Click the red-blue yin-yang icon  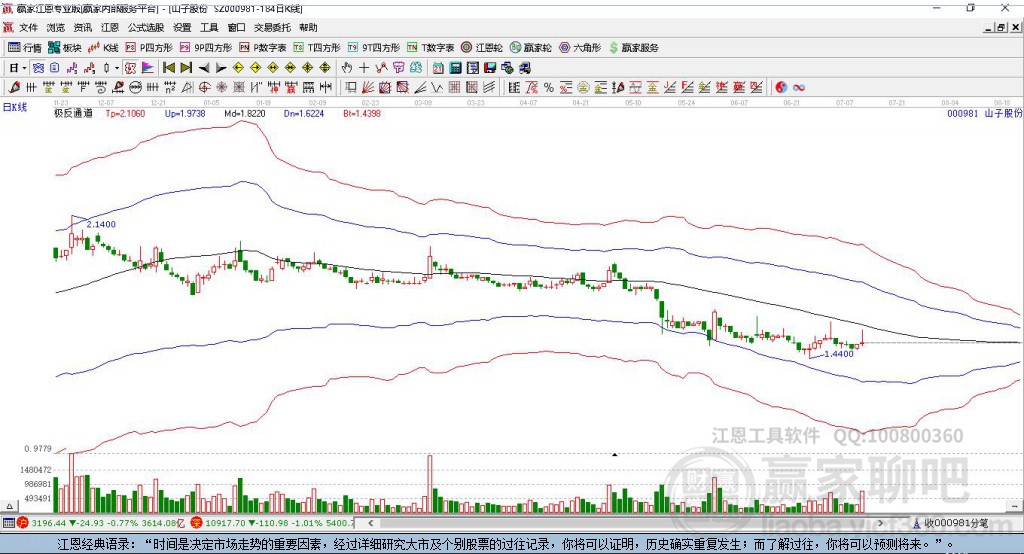coord(781,88)
